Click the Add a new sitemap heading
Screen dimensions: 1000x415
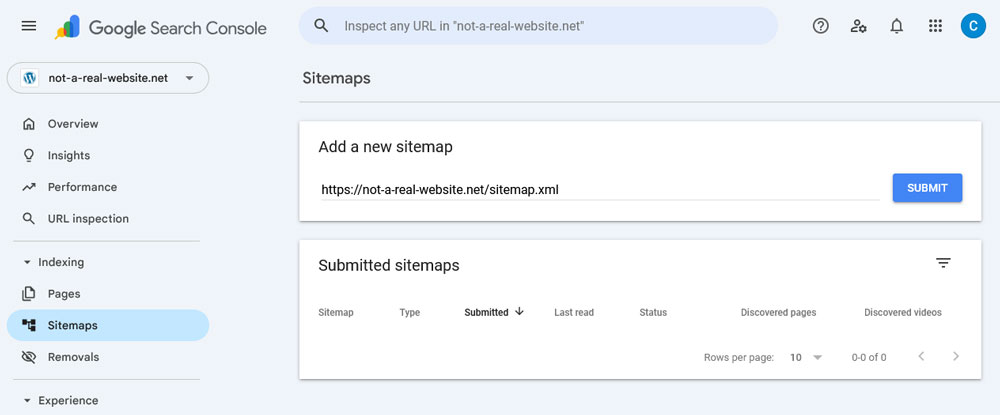(x=385, y=147)
